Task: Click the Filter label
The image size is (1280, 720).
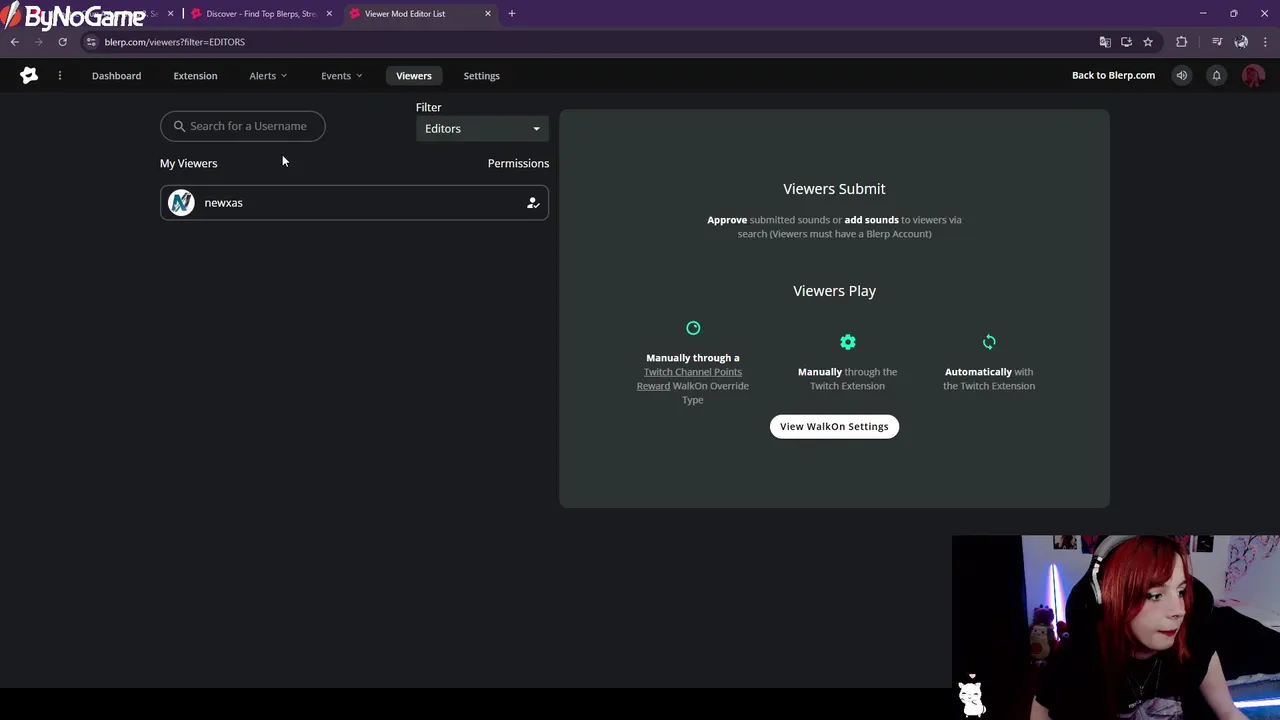Action: coord(428,107)
